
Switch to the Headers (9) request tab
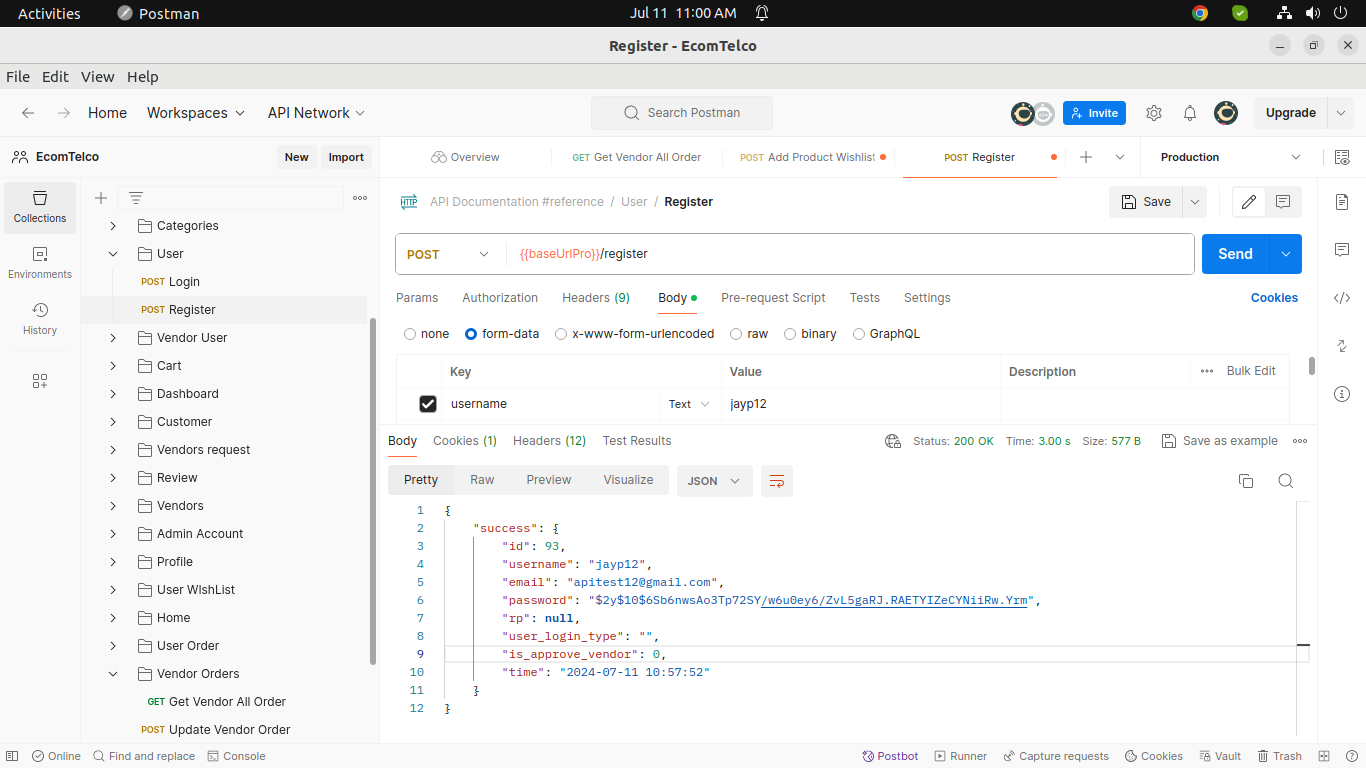click(596, 298)
